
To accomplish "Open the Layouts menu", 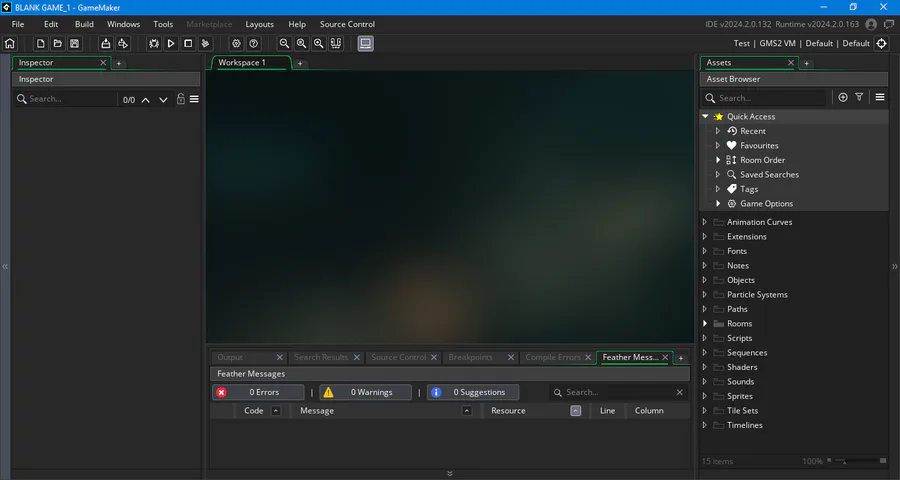I will tap(259, 24).
